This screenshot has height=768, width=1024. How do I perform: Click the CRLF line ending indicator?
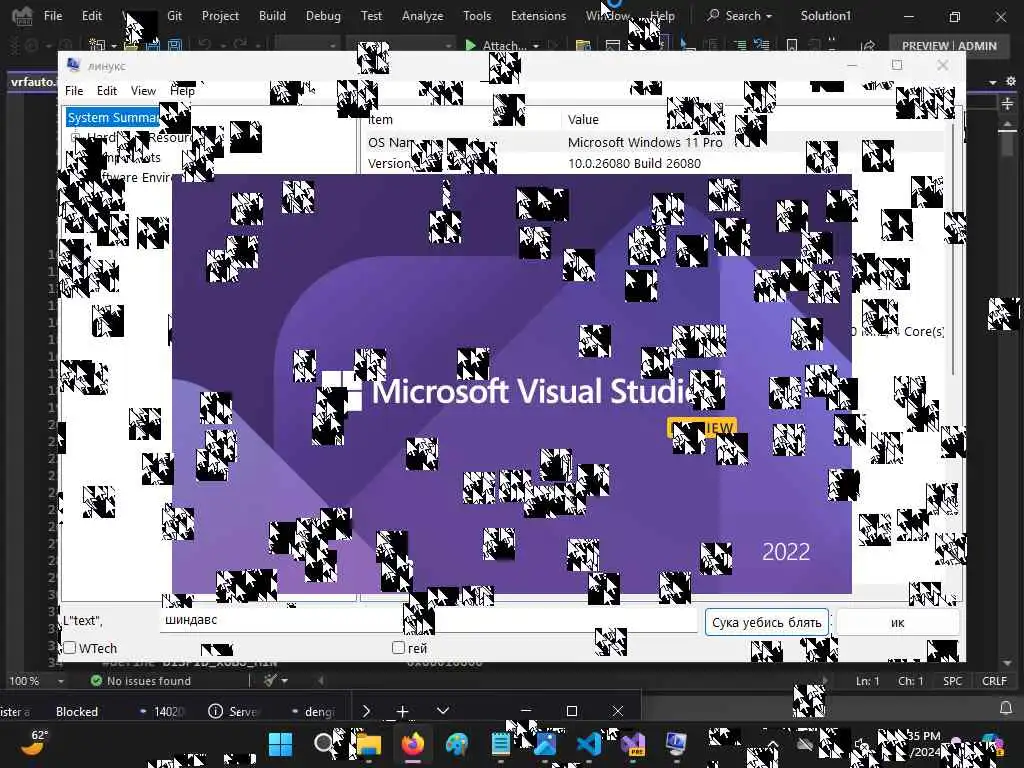tap(994, 680)
